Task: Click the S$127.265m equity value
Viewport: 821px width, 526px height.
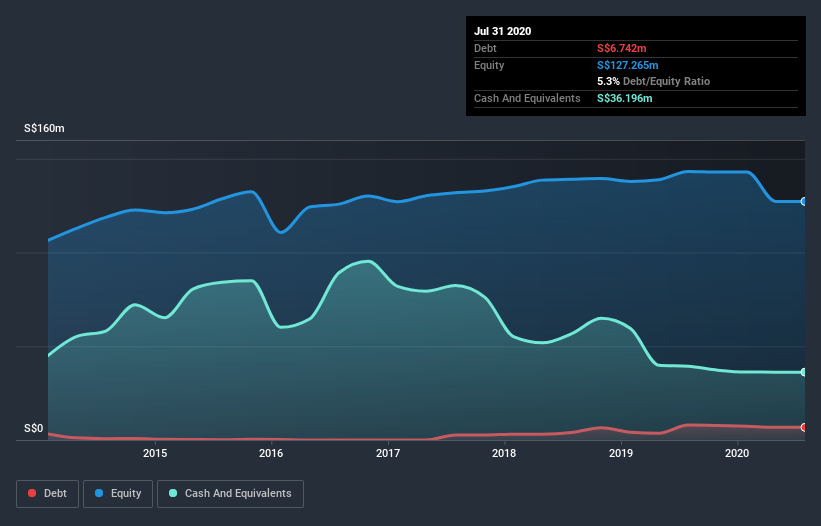Action: click(x=628, y=65)
